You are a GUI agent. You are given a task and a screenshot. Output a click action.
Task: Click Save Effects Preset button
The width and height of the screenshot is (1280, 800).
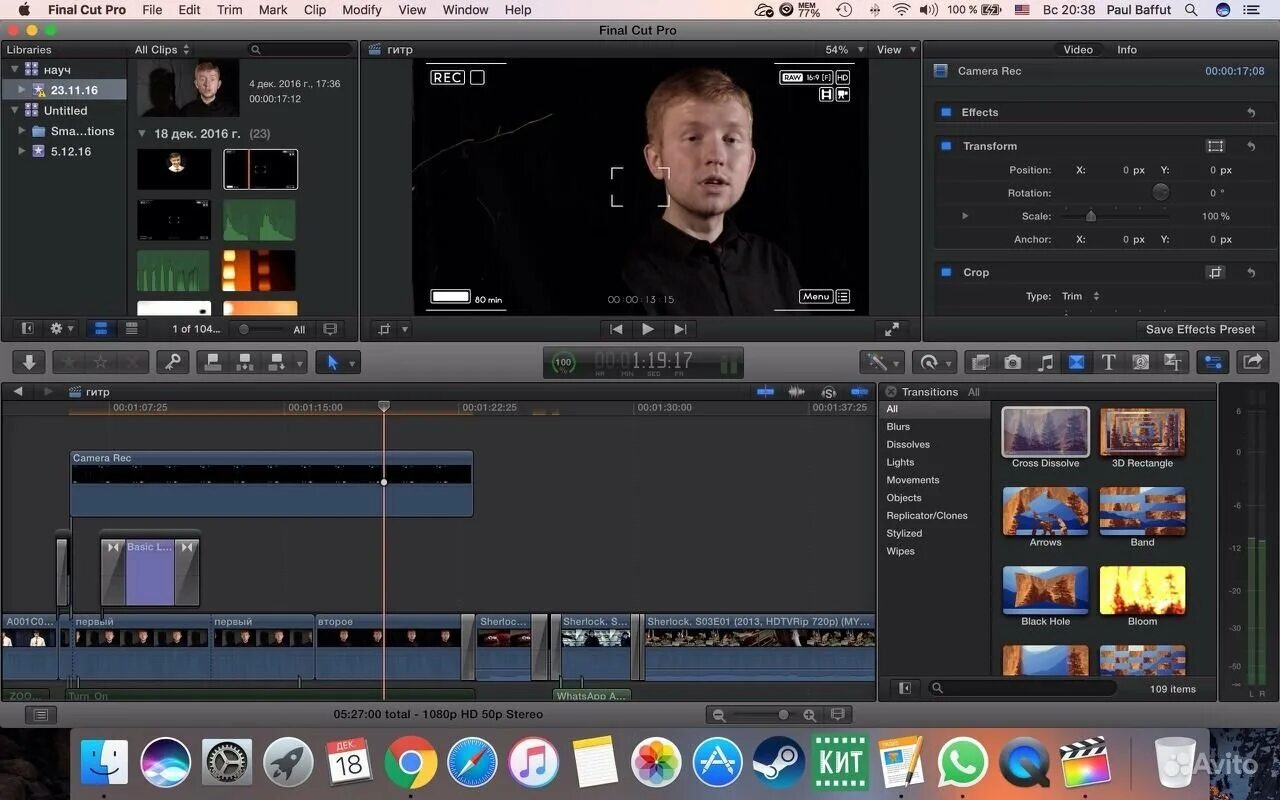pos(1200,329)
